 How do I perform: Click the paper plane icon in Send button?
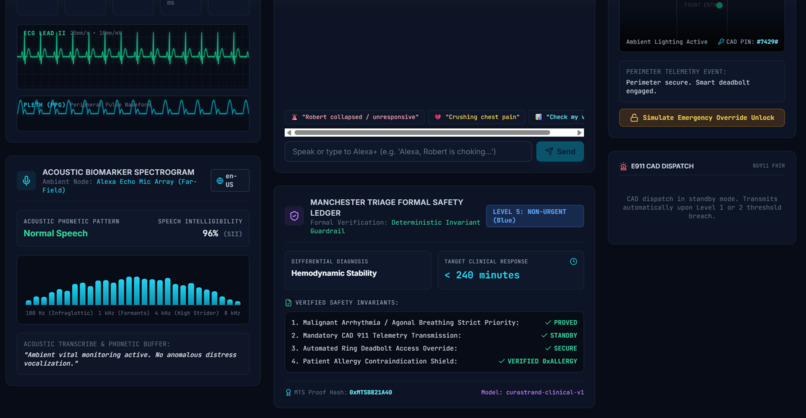(x=549, y=152)
